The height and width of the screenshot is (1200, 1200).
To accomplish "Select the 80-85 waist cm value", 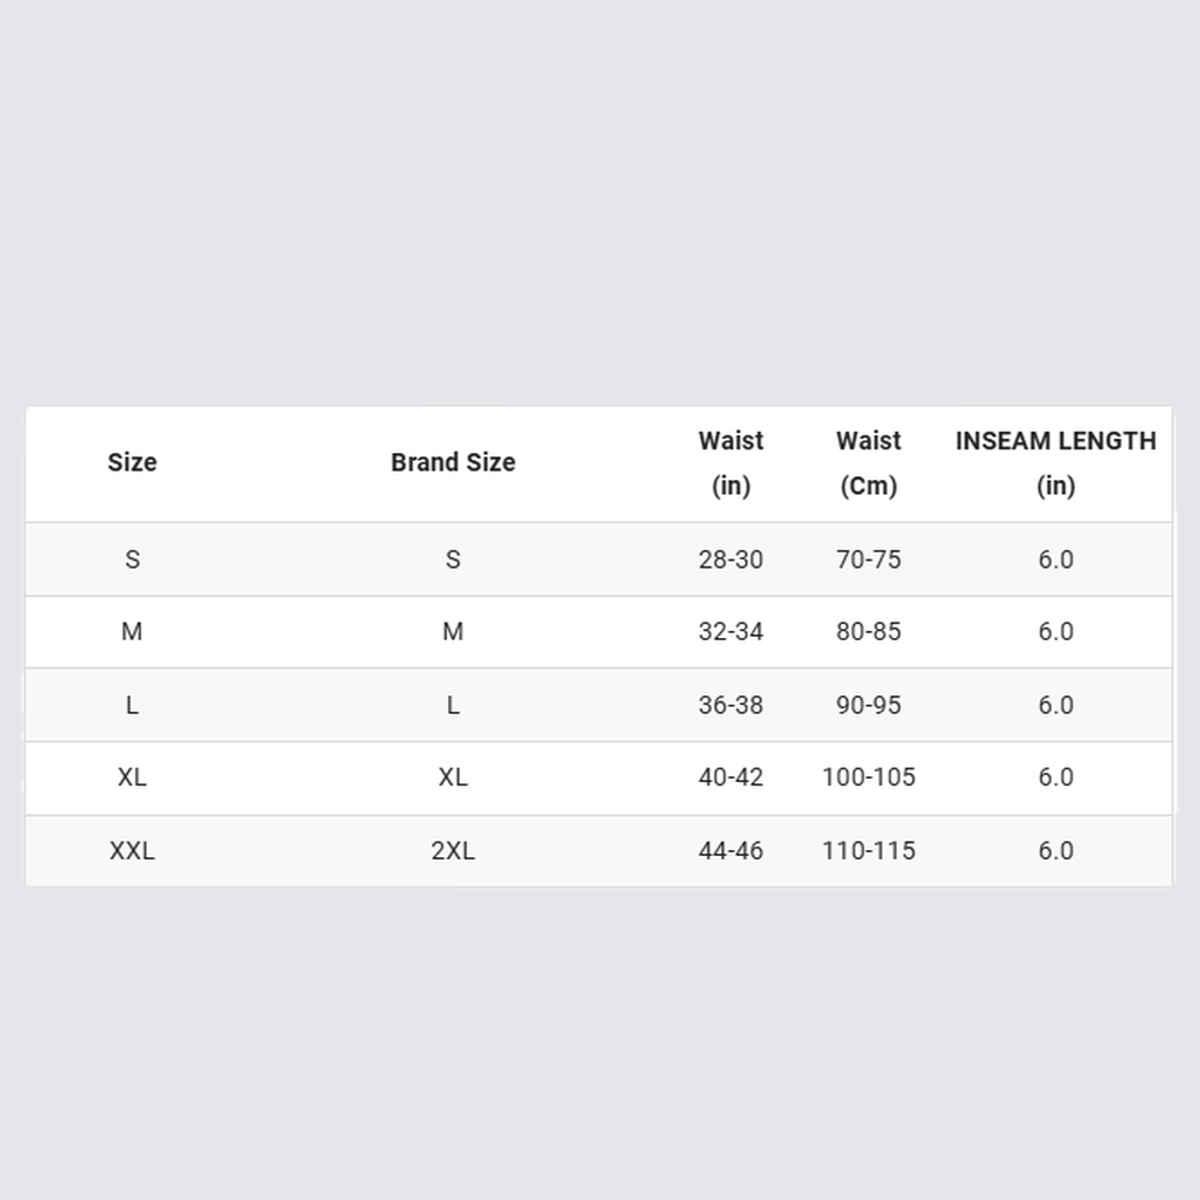I will coord(869,632).
